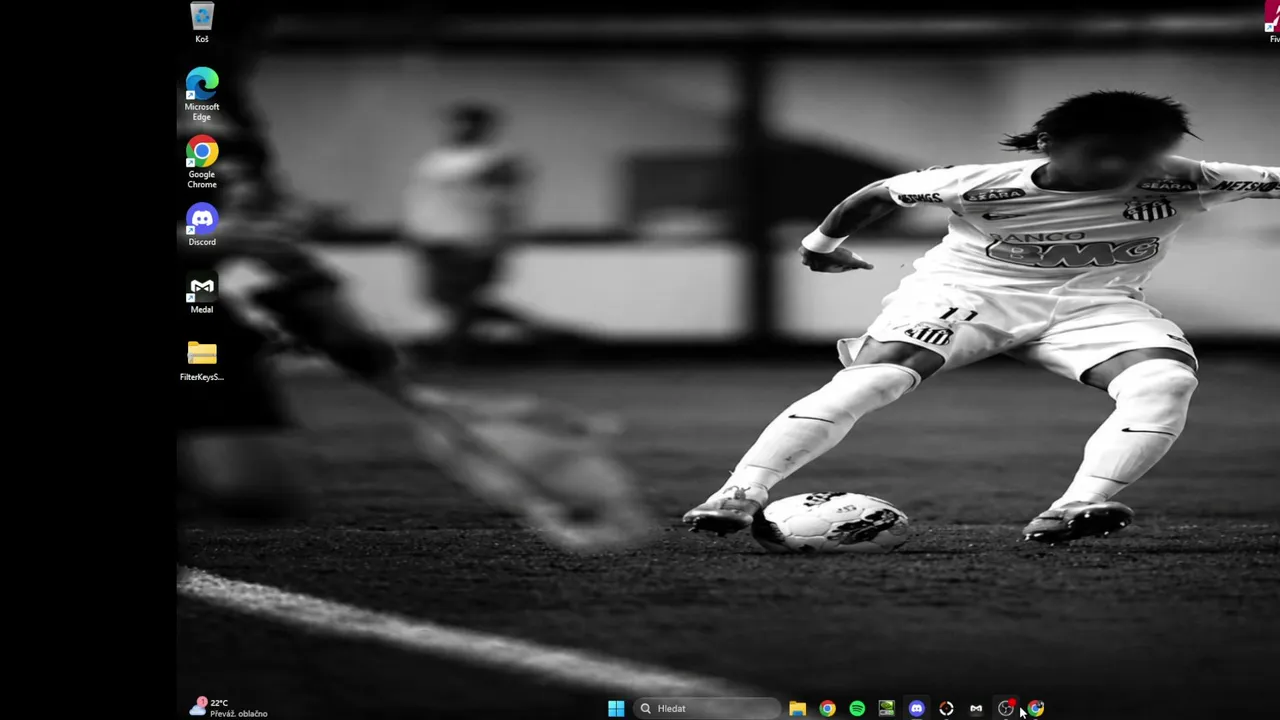Screen dimensions: 1280x720
Task: Select the Google Chrome desktop shortcut
Action: (202, 162)
